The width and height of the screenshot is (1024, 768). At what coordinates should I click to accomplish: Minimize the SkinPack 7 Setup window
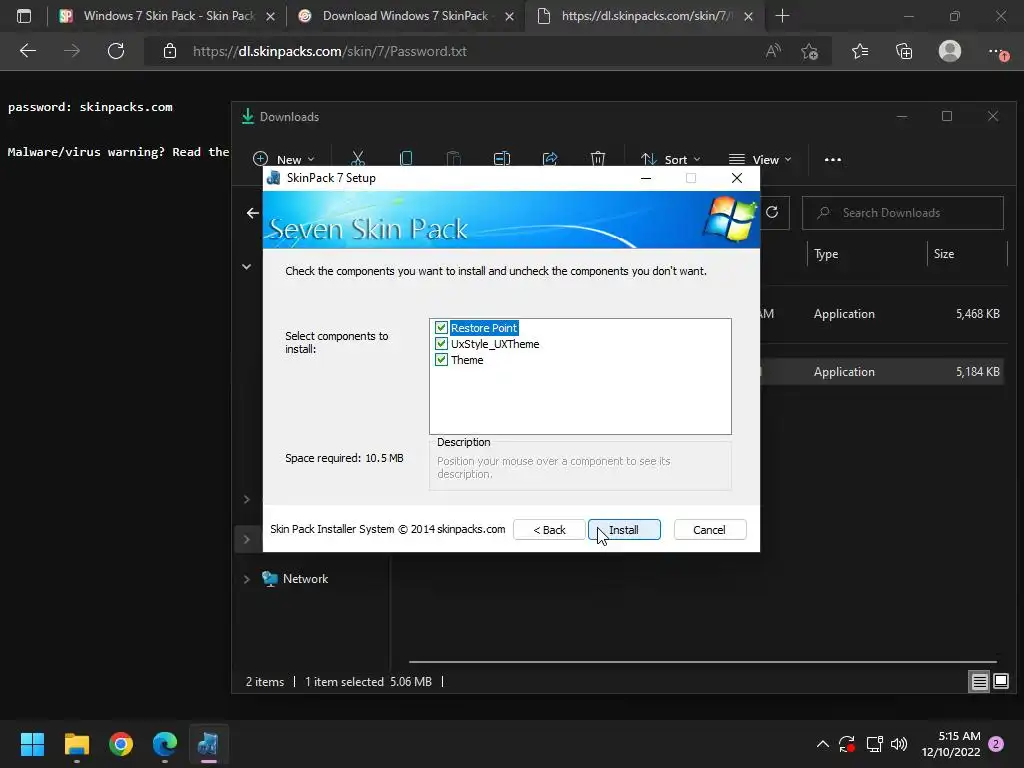[x=646, y=178]
